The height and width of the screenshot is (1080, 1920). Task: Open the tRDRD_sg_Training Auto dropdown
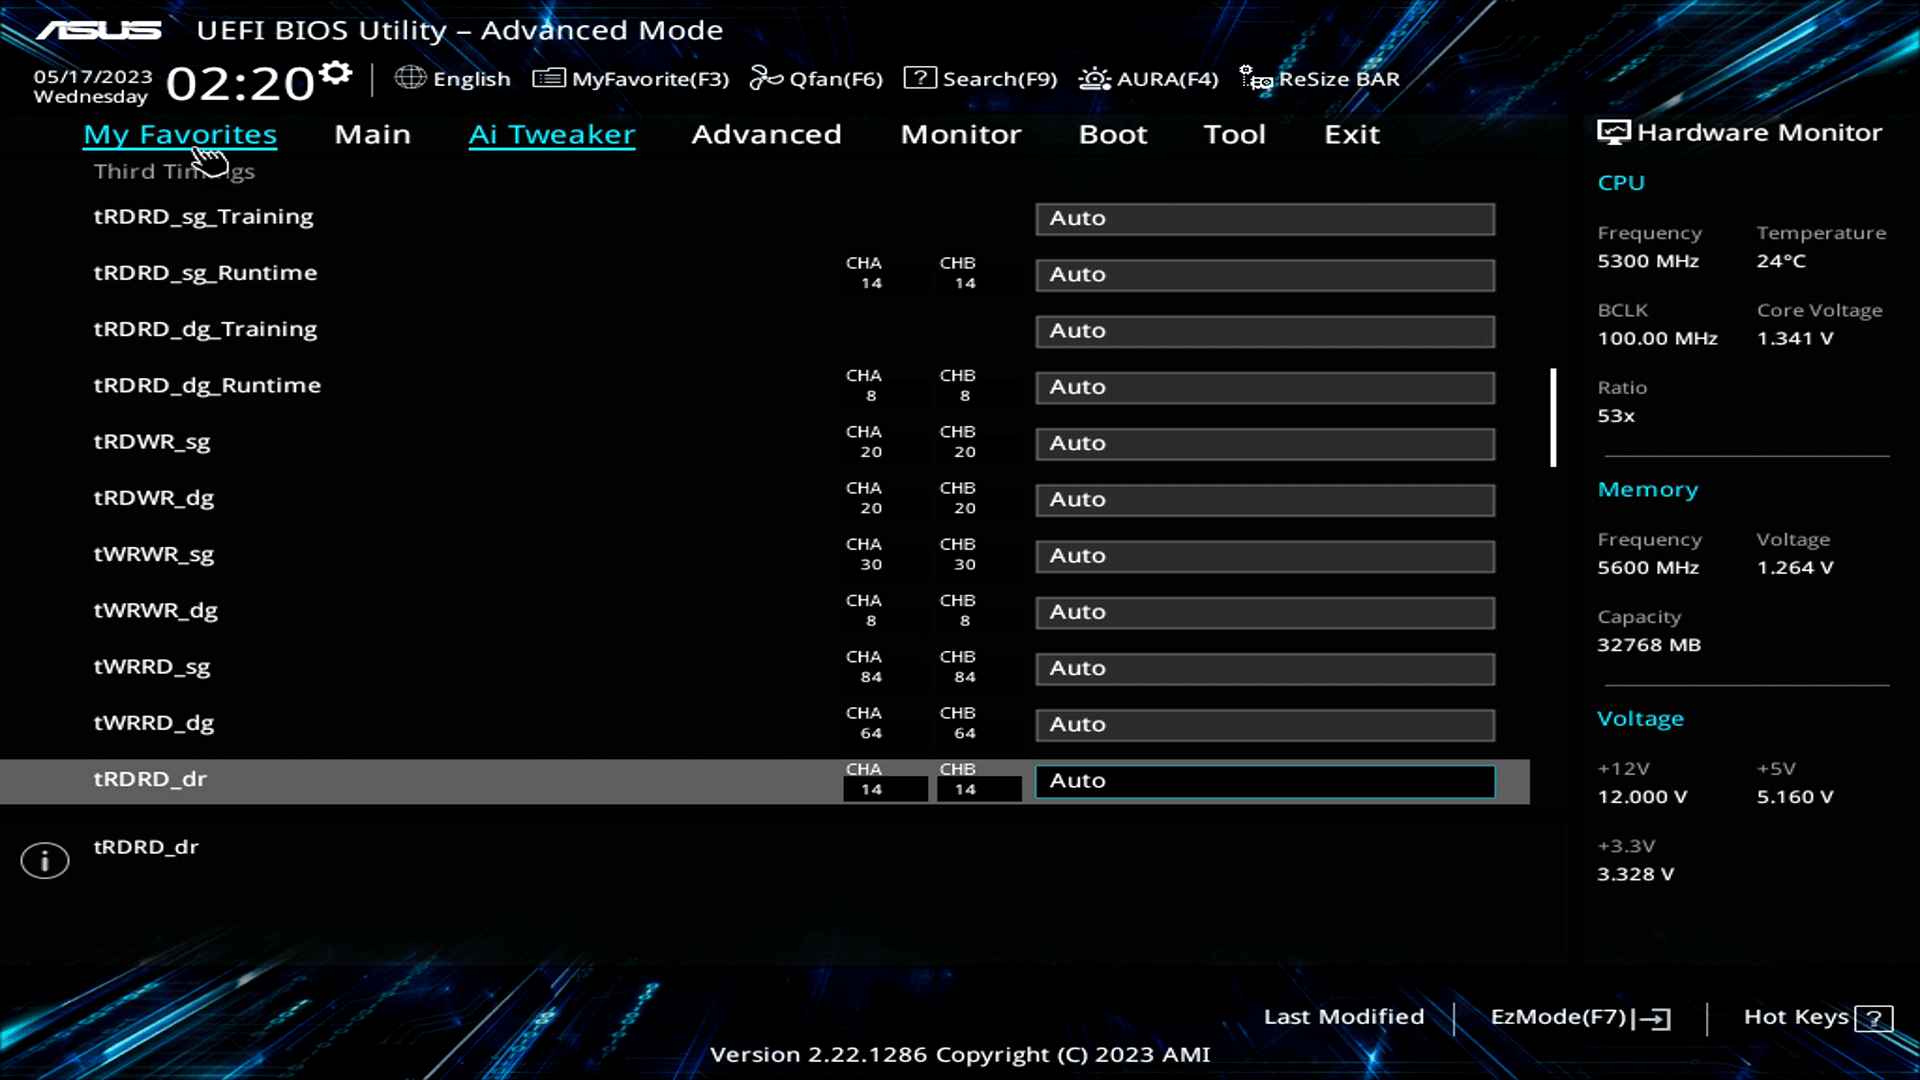tap(1264, 218)
